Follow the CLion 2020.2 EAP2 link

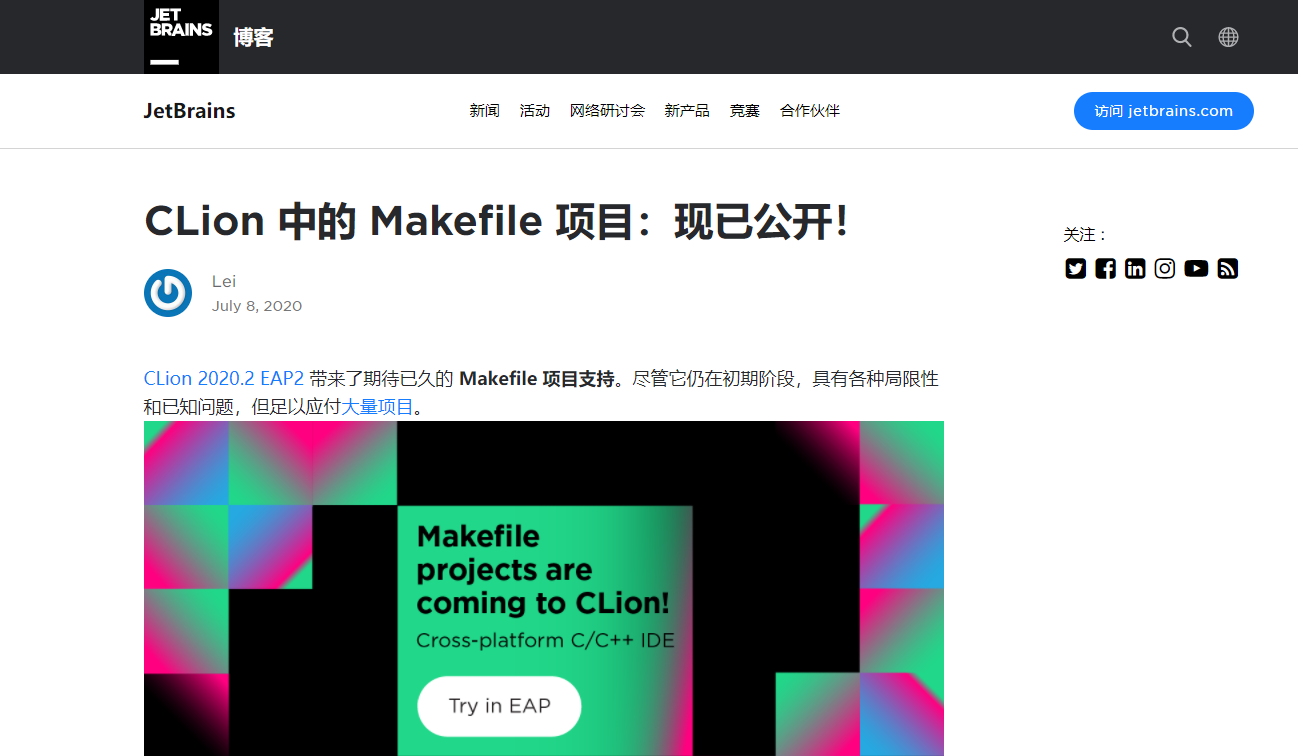(x=224, y=379)
